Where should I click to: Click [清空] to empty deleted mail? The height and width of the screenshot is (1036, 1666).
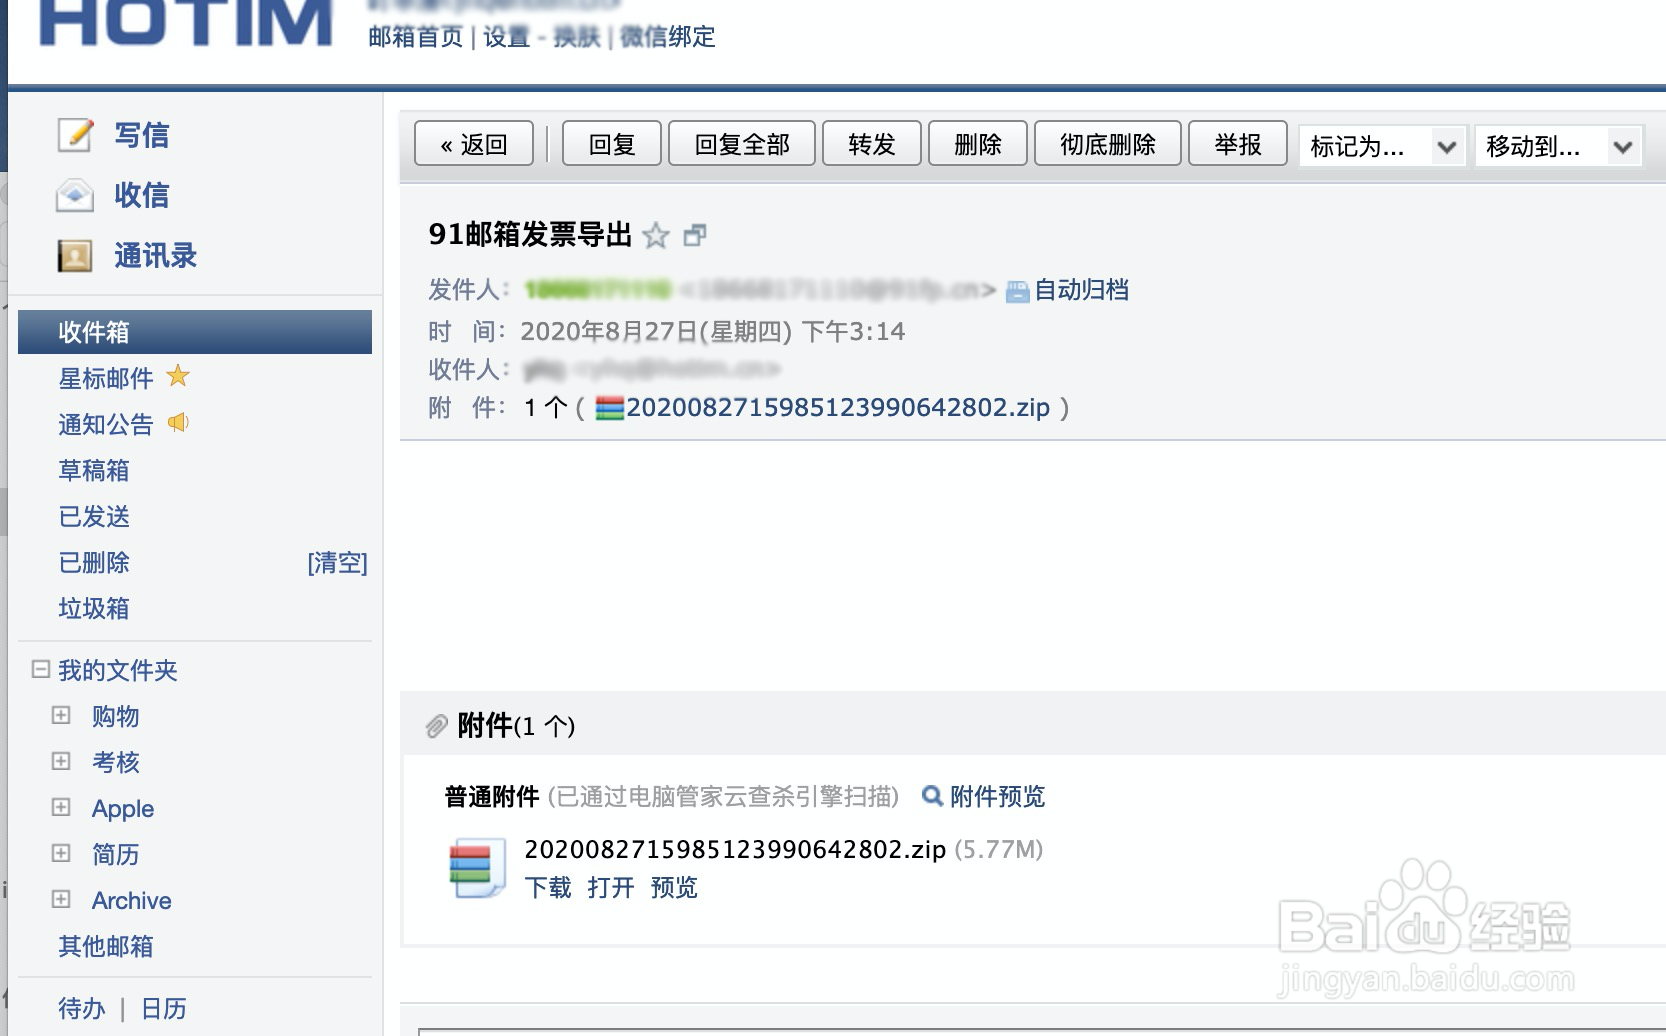(337, 563)
